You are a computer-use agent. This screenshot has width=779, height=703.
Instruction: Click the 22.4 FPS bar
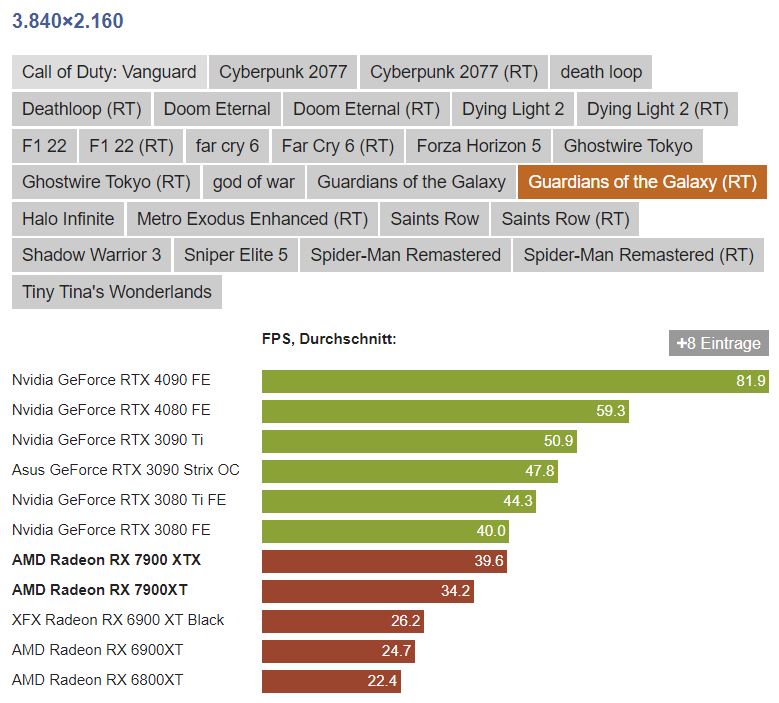pyautogui.click(x=331, y=681)
